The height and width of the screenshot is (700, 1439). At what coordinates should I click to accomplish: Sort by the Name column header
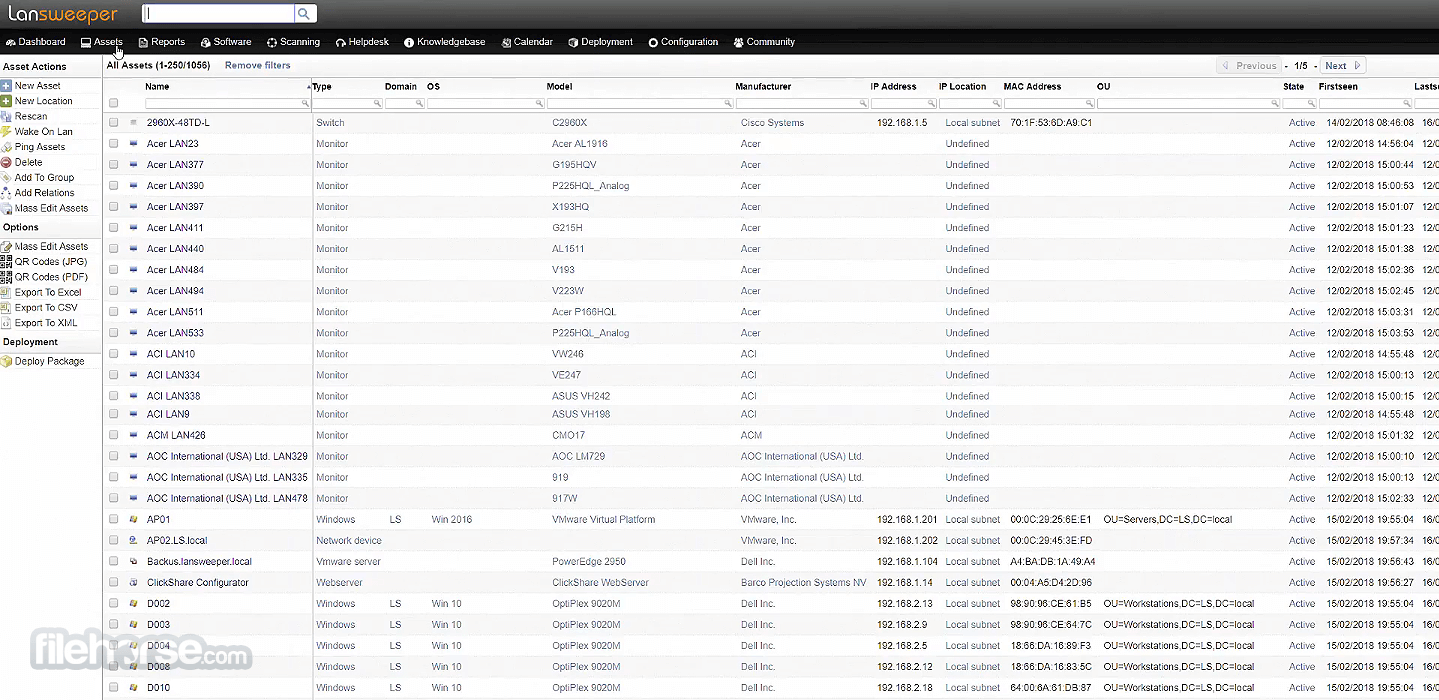[x=157, y=86]
